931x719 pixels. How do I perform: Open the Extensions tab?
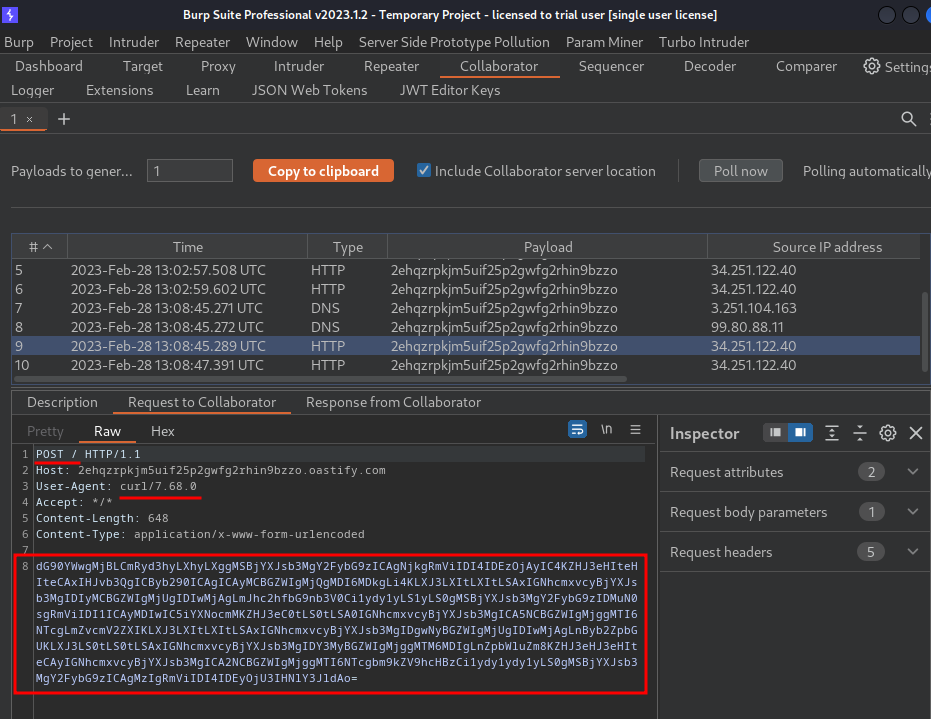click(x=119, y=90)
